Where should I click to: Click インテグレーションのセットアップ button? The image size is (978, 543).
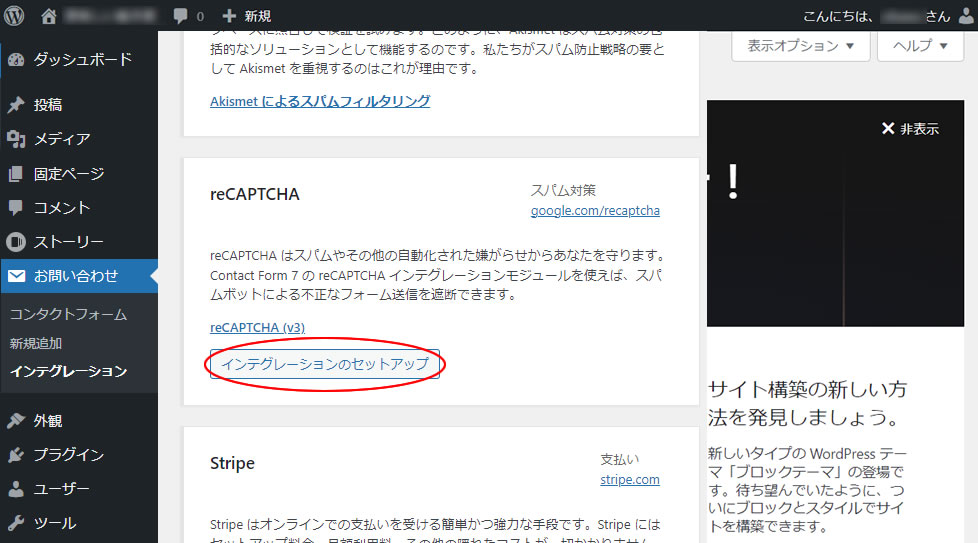325,364
